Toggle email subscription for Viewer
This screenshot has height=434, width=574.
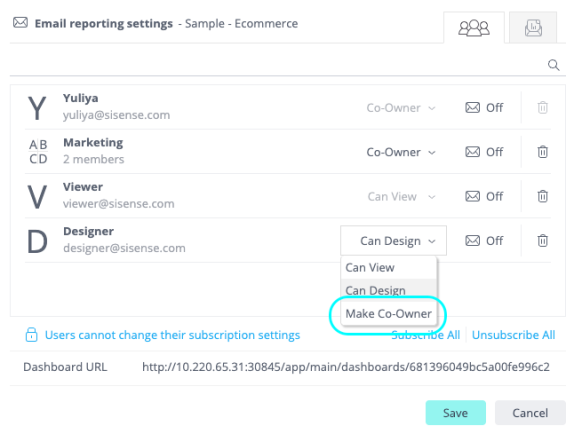(484, 197)
